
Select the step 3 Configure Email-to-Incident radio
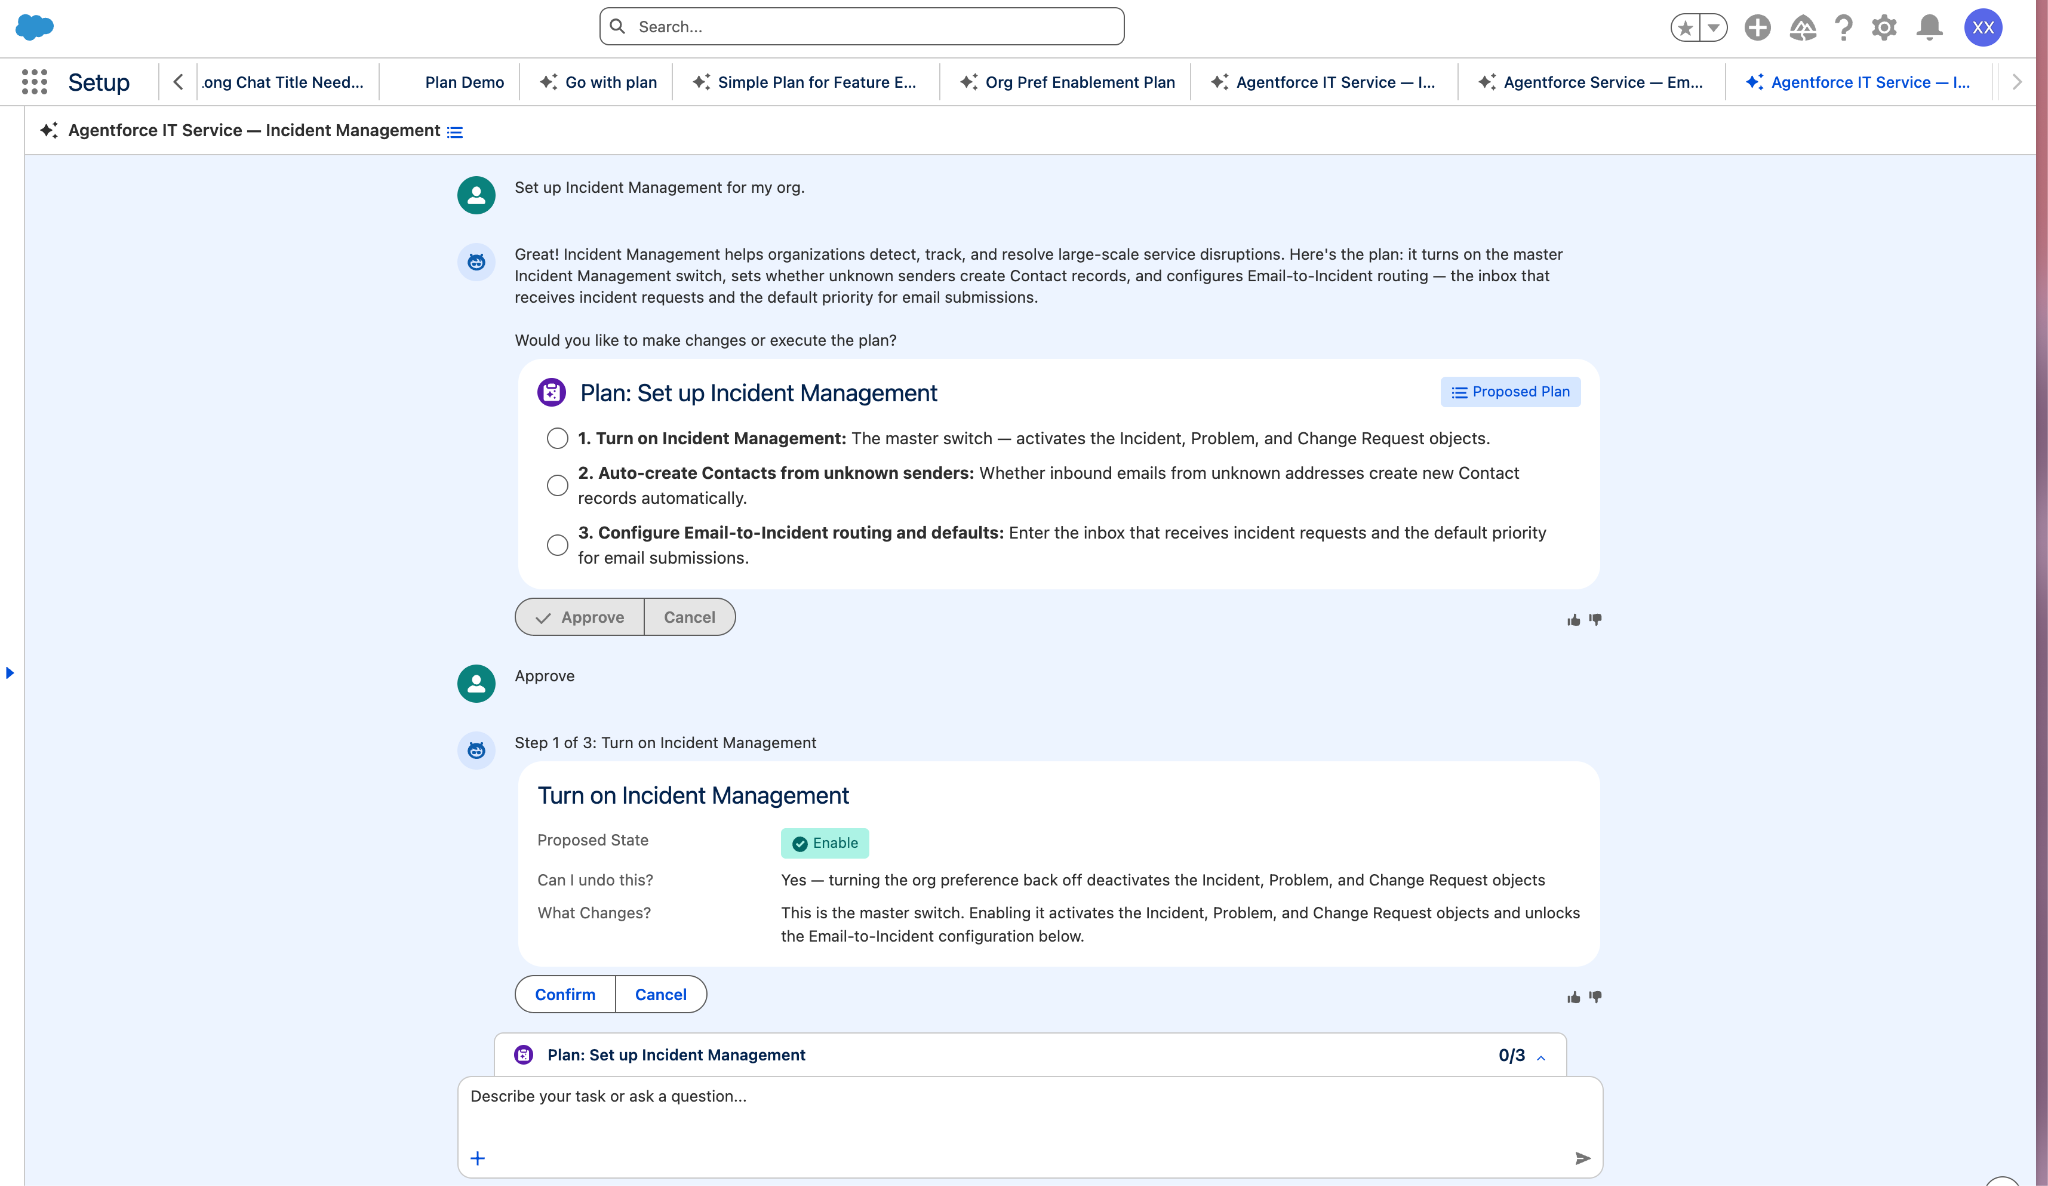(x=557, y=545)
